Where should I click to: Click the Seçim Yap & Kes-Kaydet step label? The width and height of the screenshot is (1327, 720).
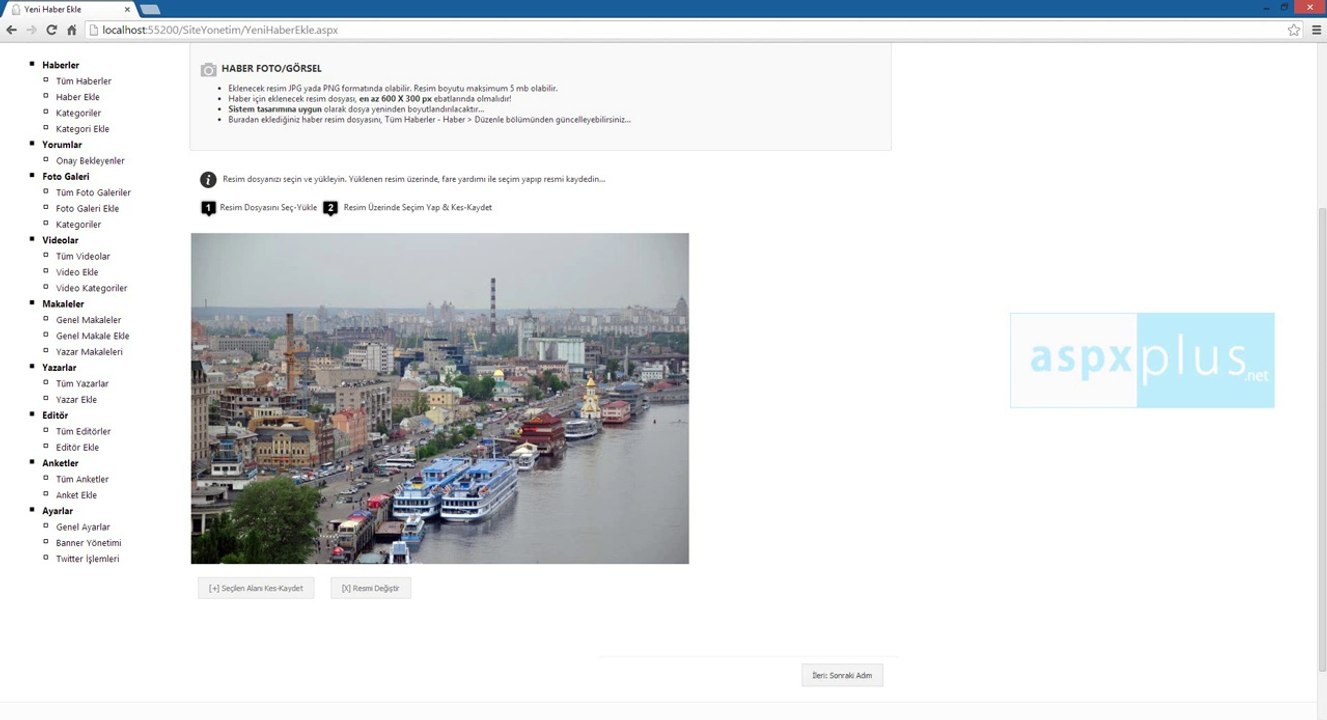(x=418, y=208)
